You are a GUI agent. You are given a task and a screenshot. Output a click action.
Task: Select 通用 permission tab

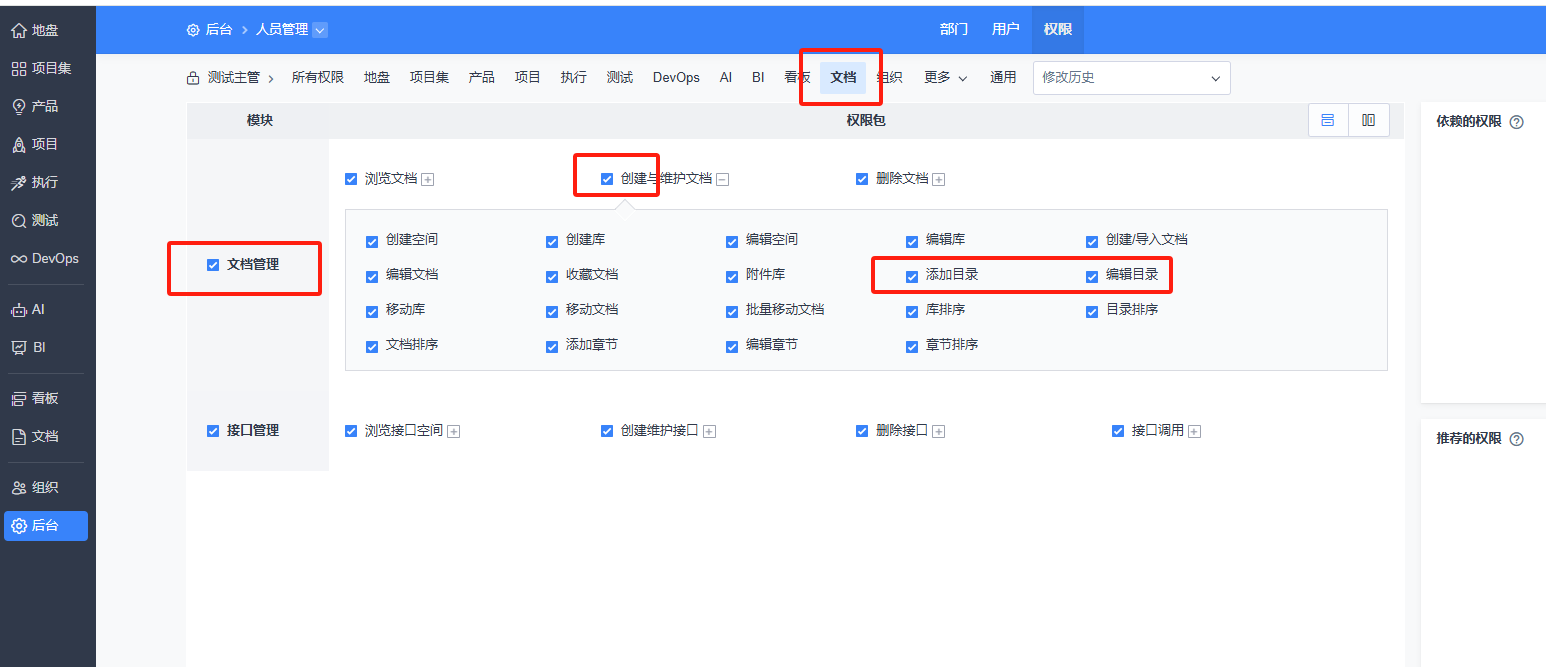1003,78
